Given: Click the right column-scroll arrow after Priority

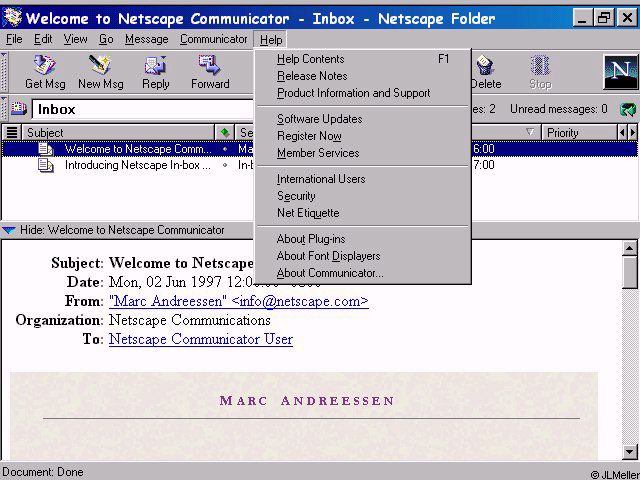Looking at the screenshot, I should click(x=633, y=132).
